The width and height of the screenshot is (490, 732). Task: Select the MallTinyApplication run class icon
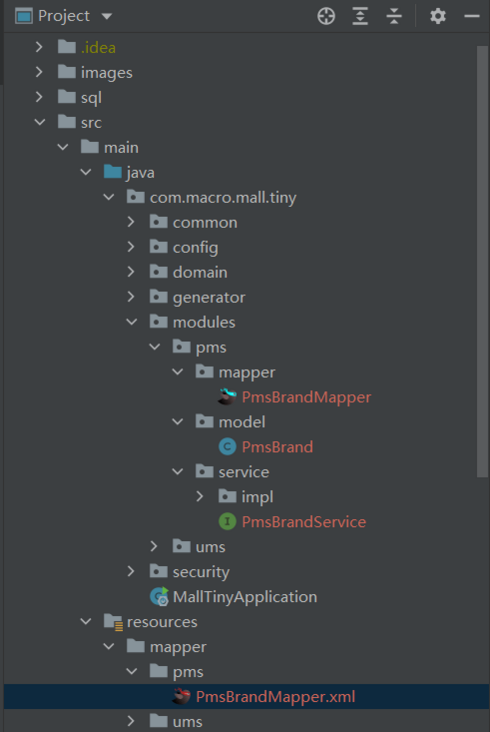point(159,597)
